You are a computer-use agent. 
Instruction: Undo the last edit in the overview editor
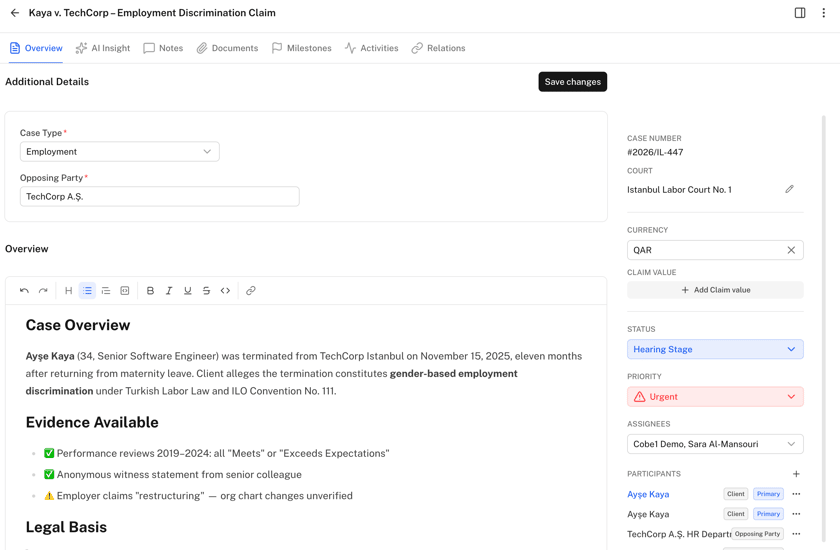(24, 291)
